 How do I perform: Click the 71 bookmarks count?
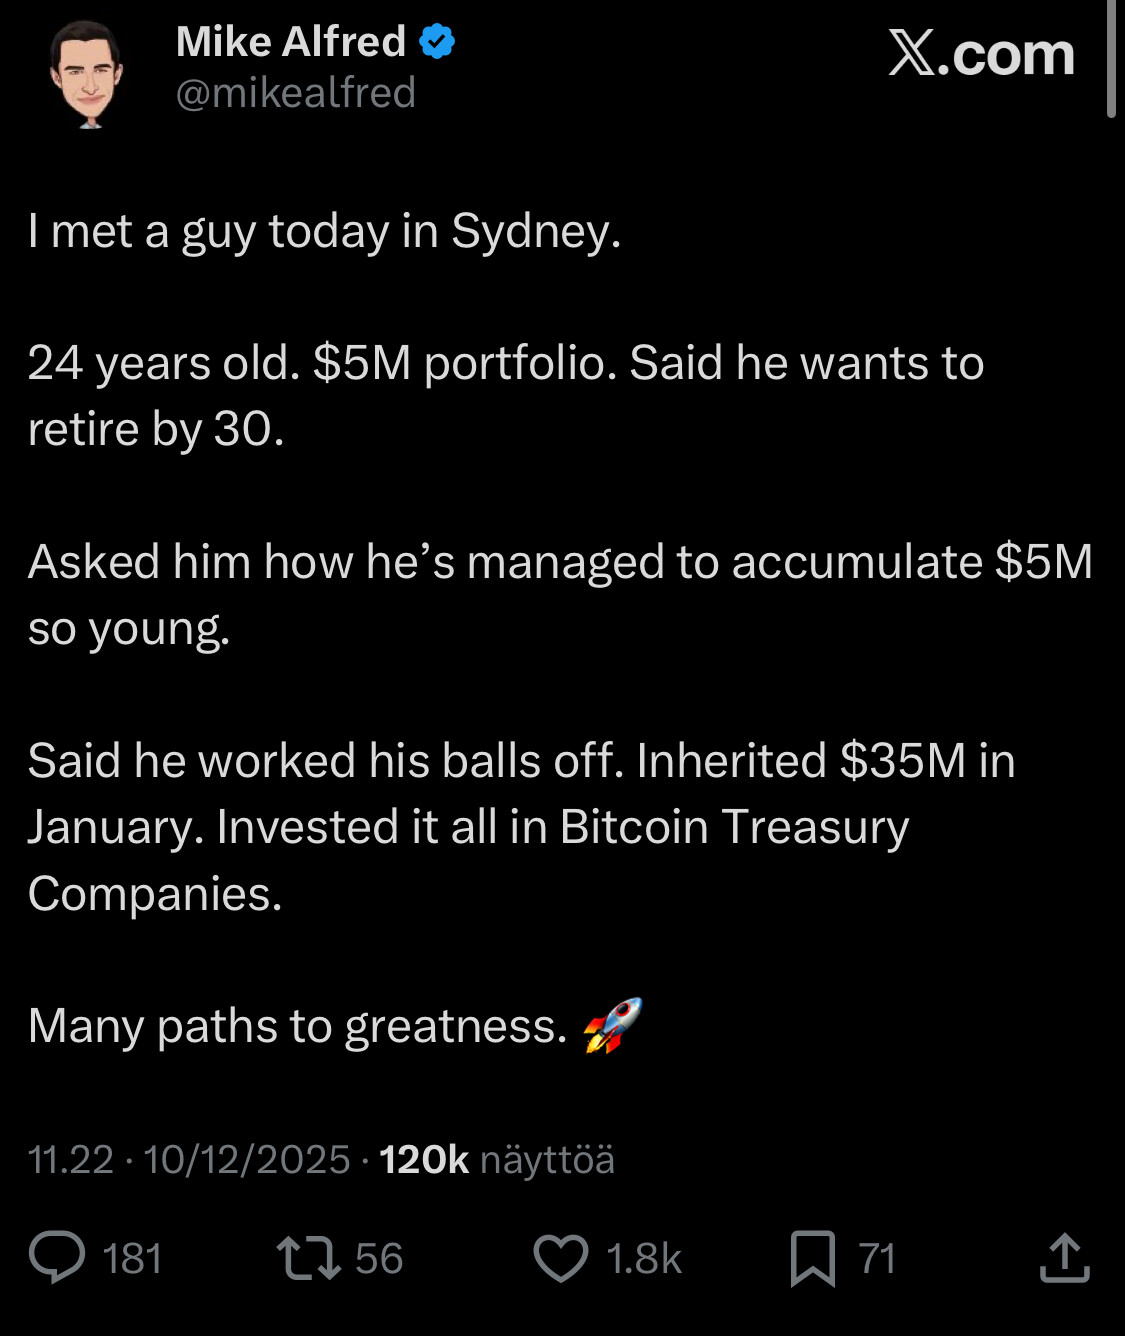877,1258
